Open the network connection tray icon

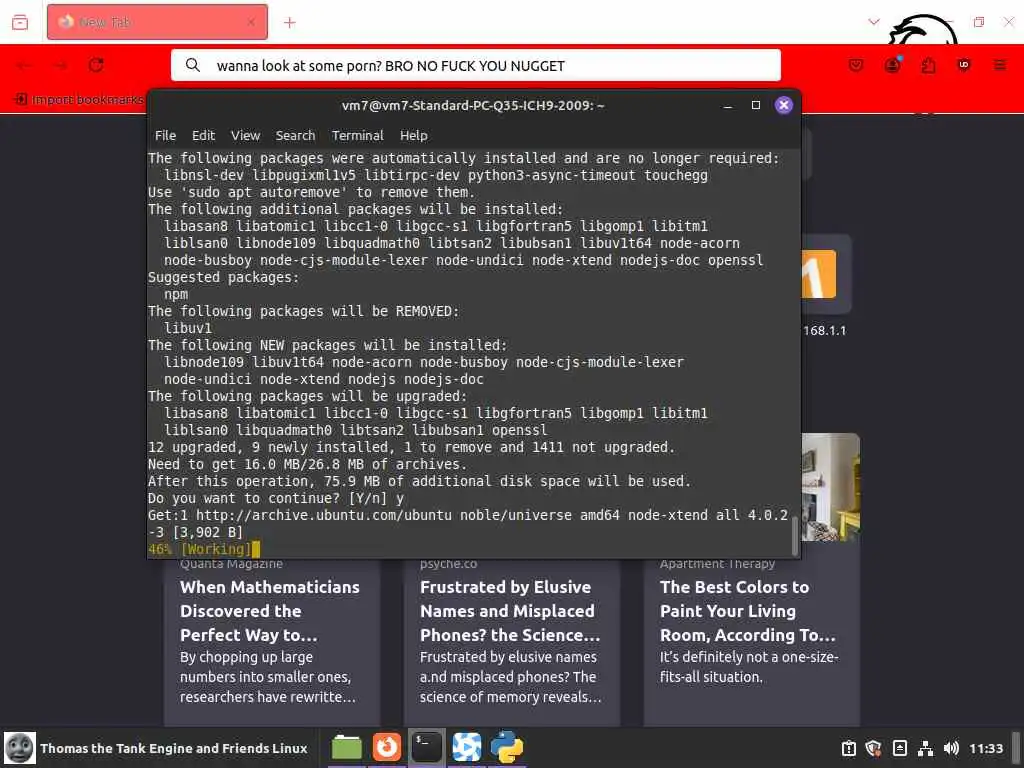925,748
